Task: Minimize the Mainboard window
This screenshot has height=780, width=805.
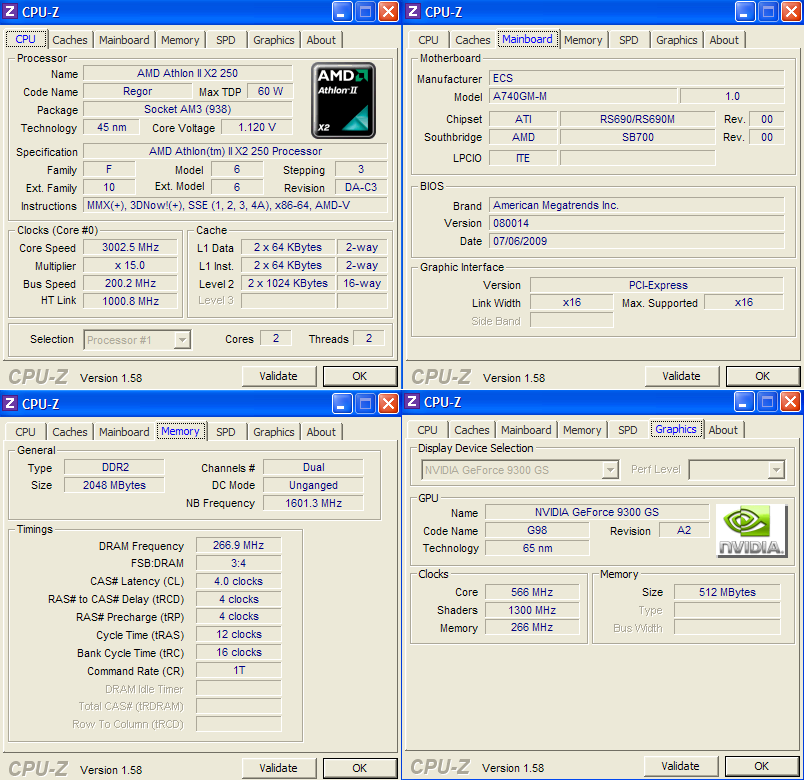Action: click(745, 12)
